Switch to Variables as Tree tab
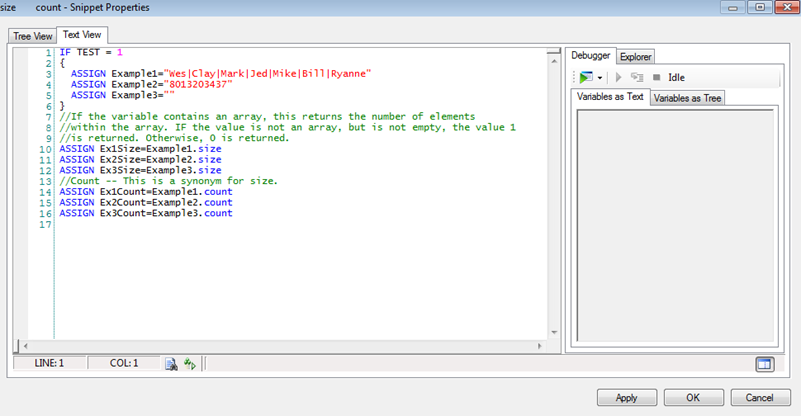 [688, 98]
